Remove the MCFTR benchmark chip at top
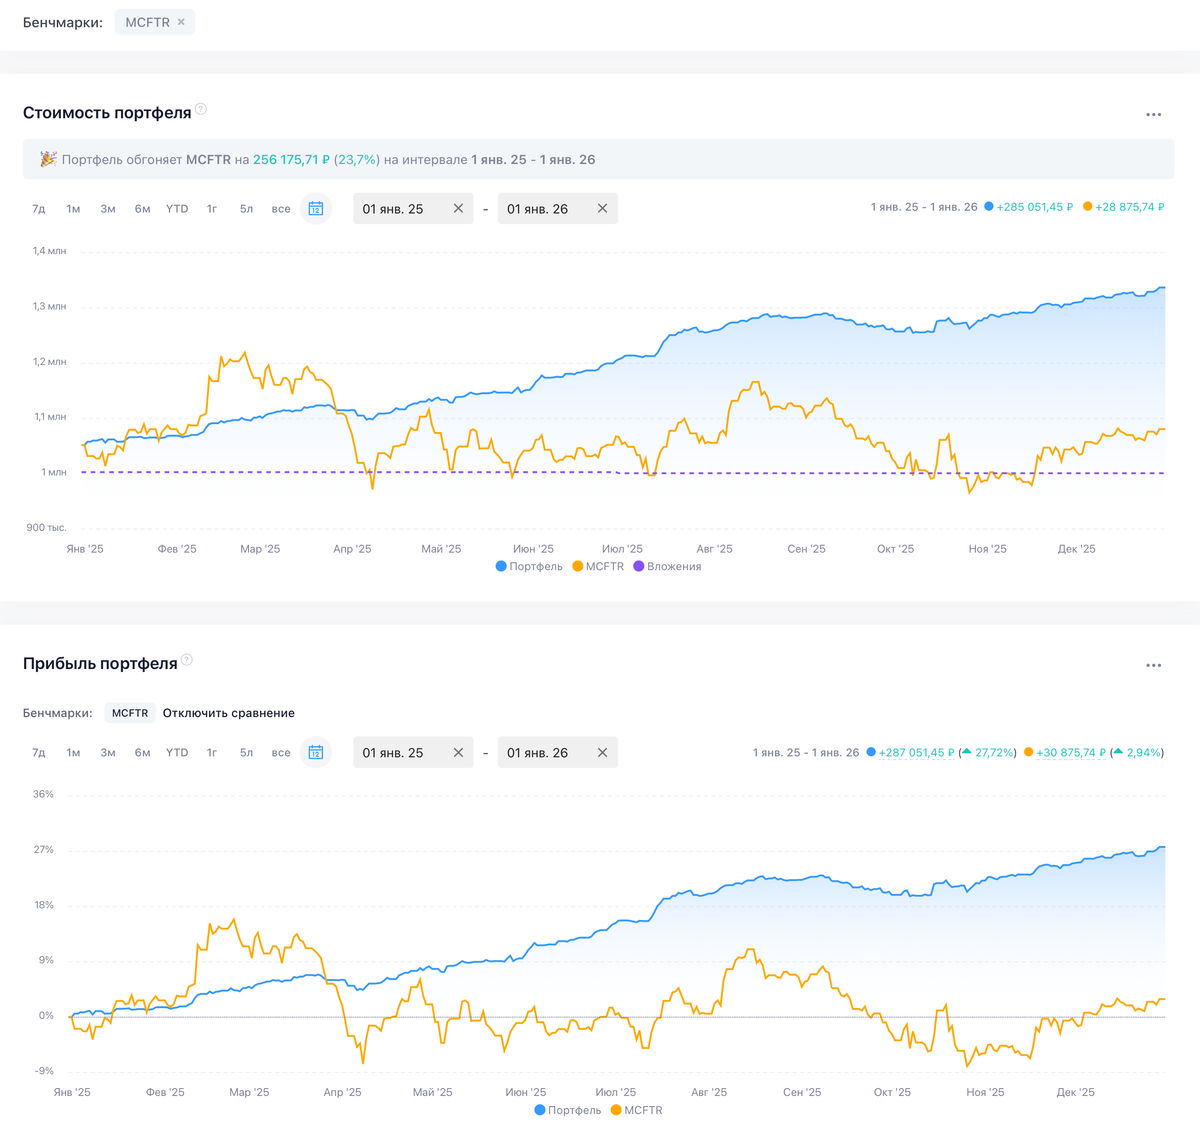 [x=181, y=22]
